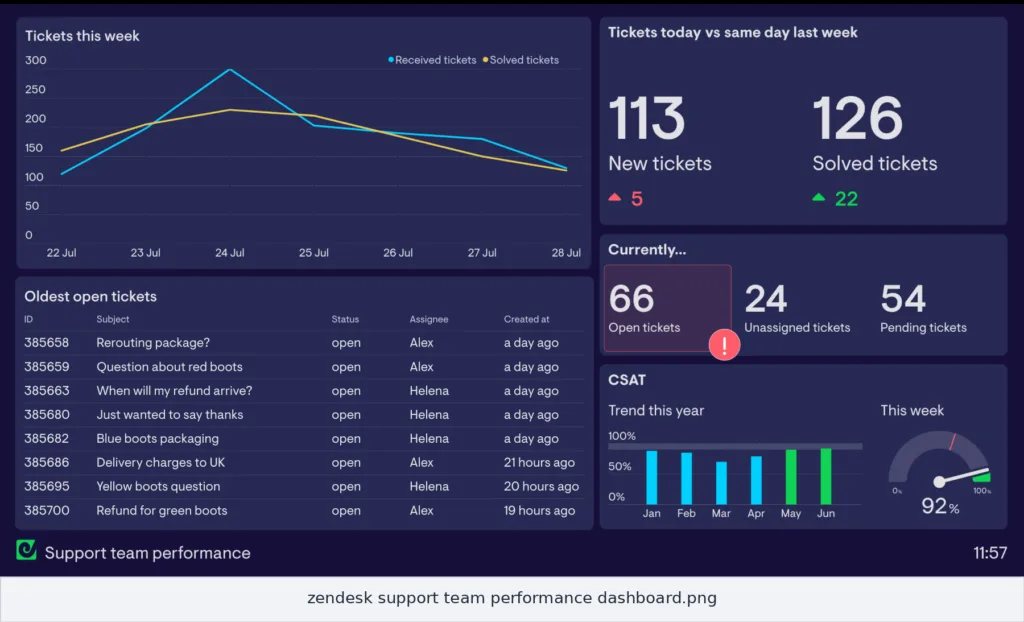Screen dimensions: 1024x622
Task: Click the ID column header
Action: (28, 319)
